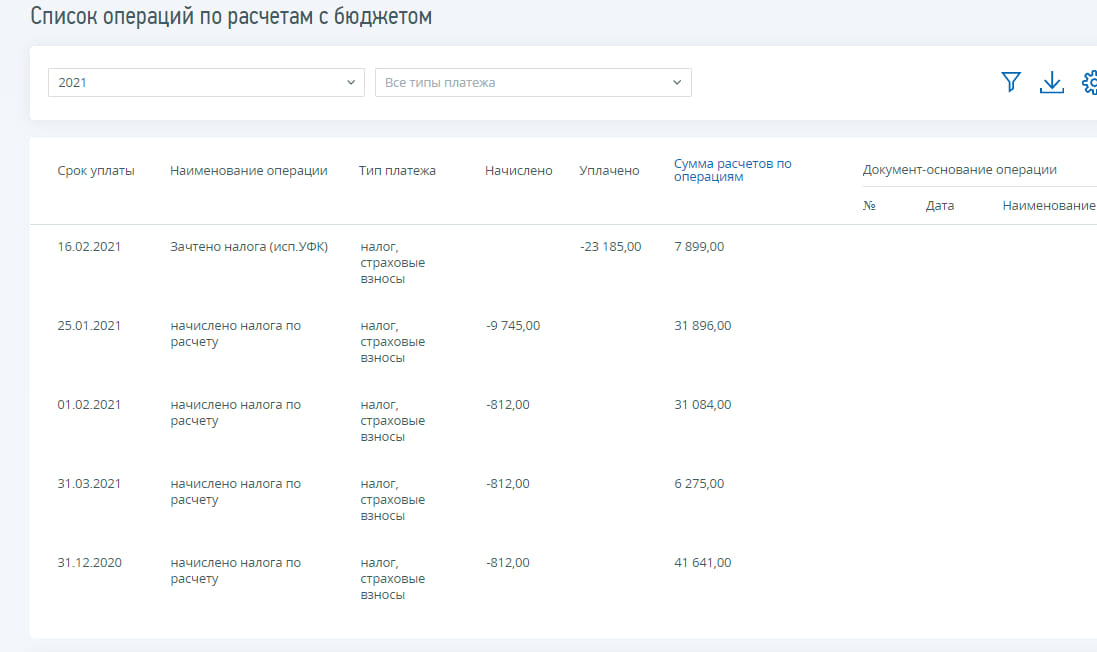The height and width of the screenshot is (652, 1097).
Task: Click the "Срок уплаты" column header
Action: click(x=96, y=171)
